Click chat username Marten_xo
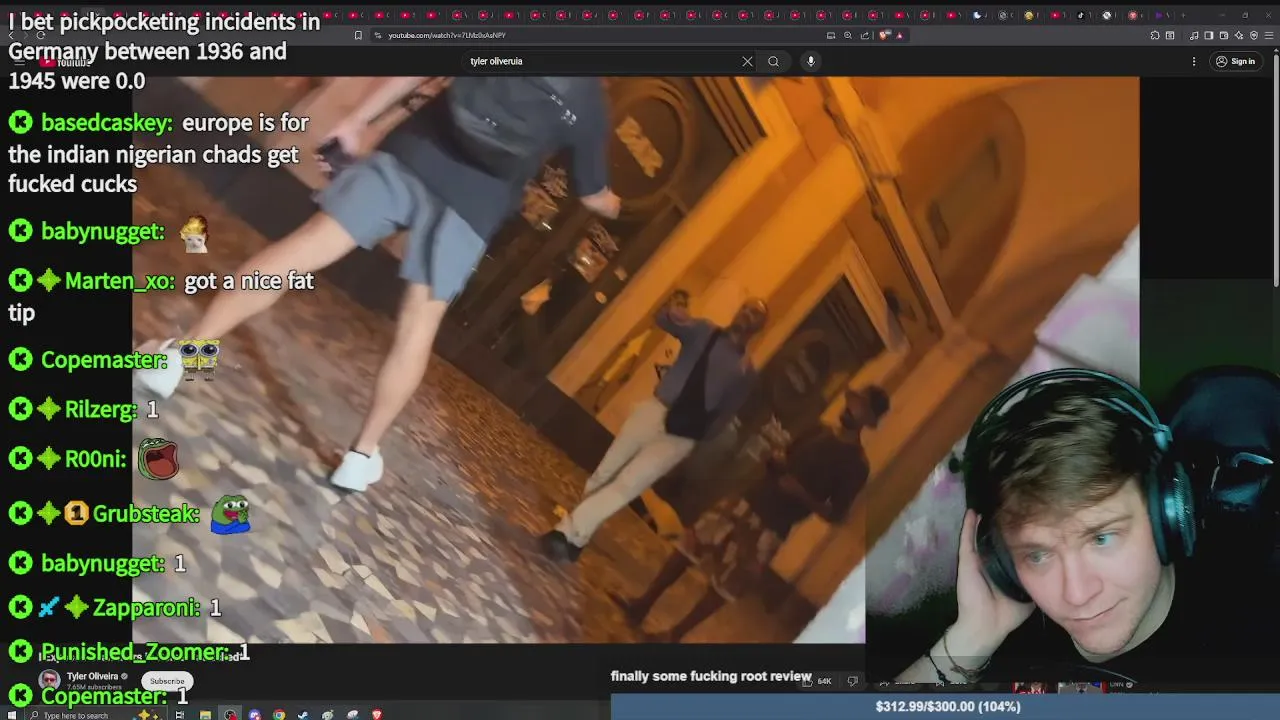Viewport: 1280px width, 720px height. tap(120, 282)
